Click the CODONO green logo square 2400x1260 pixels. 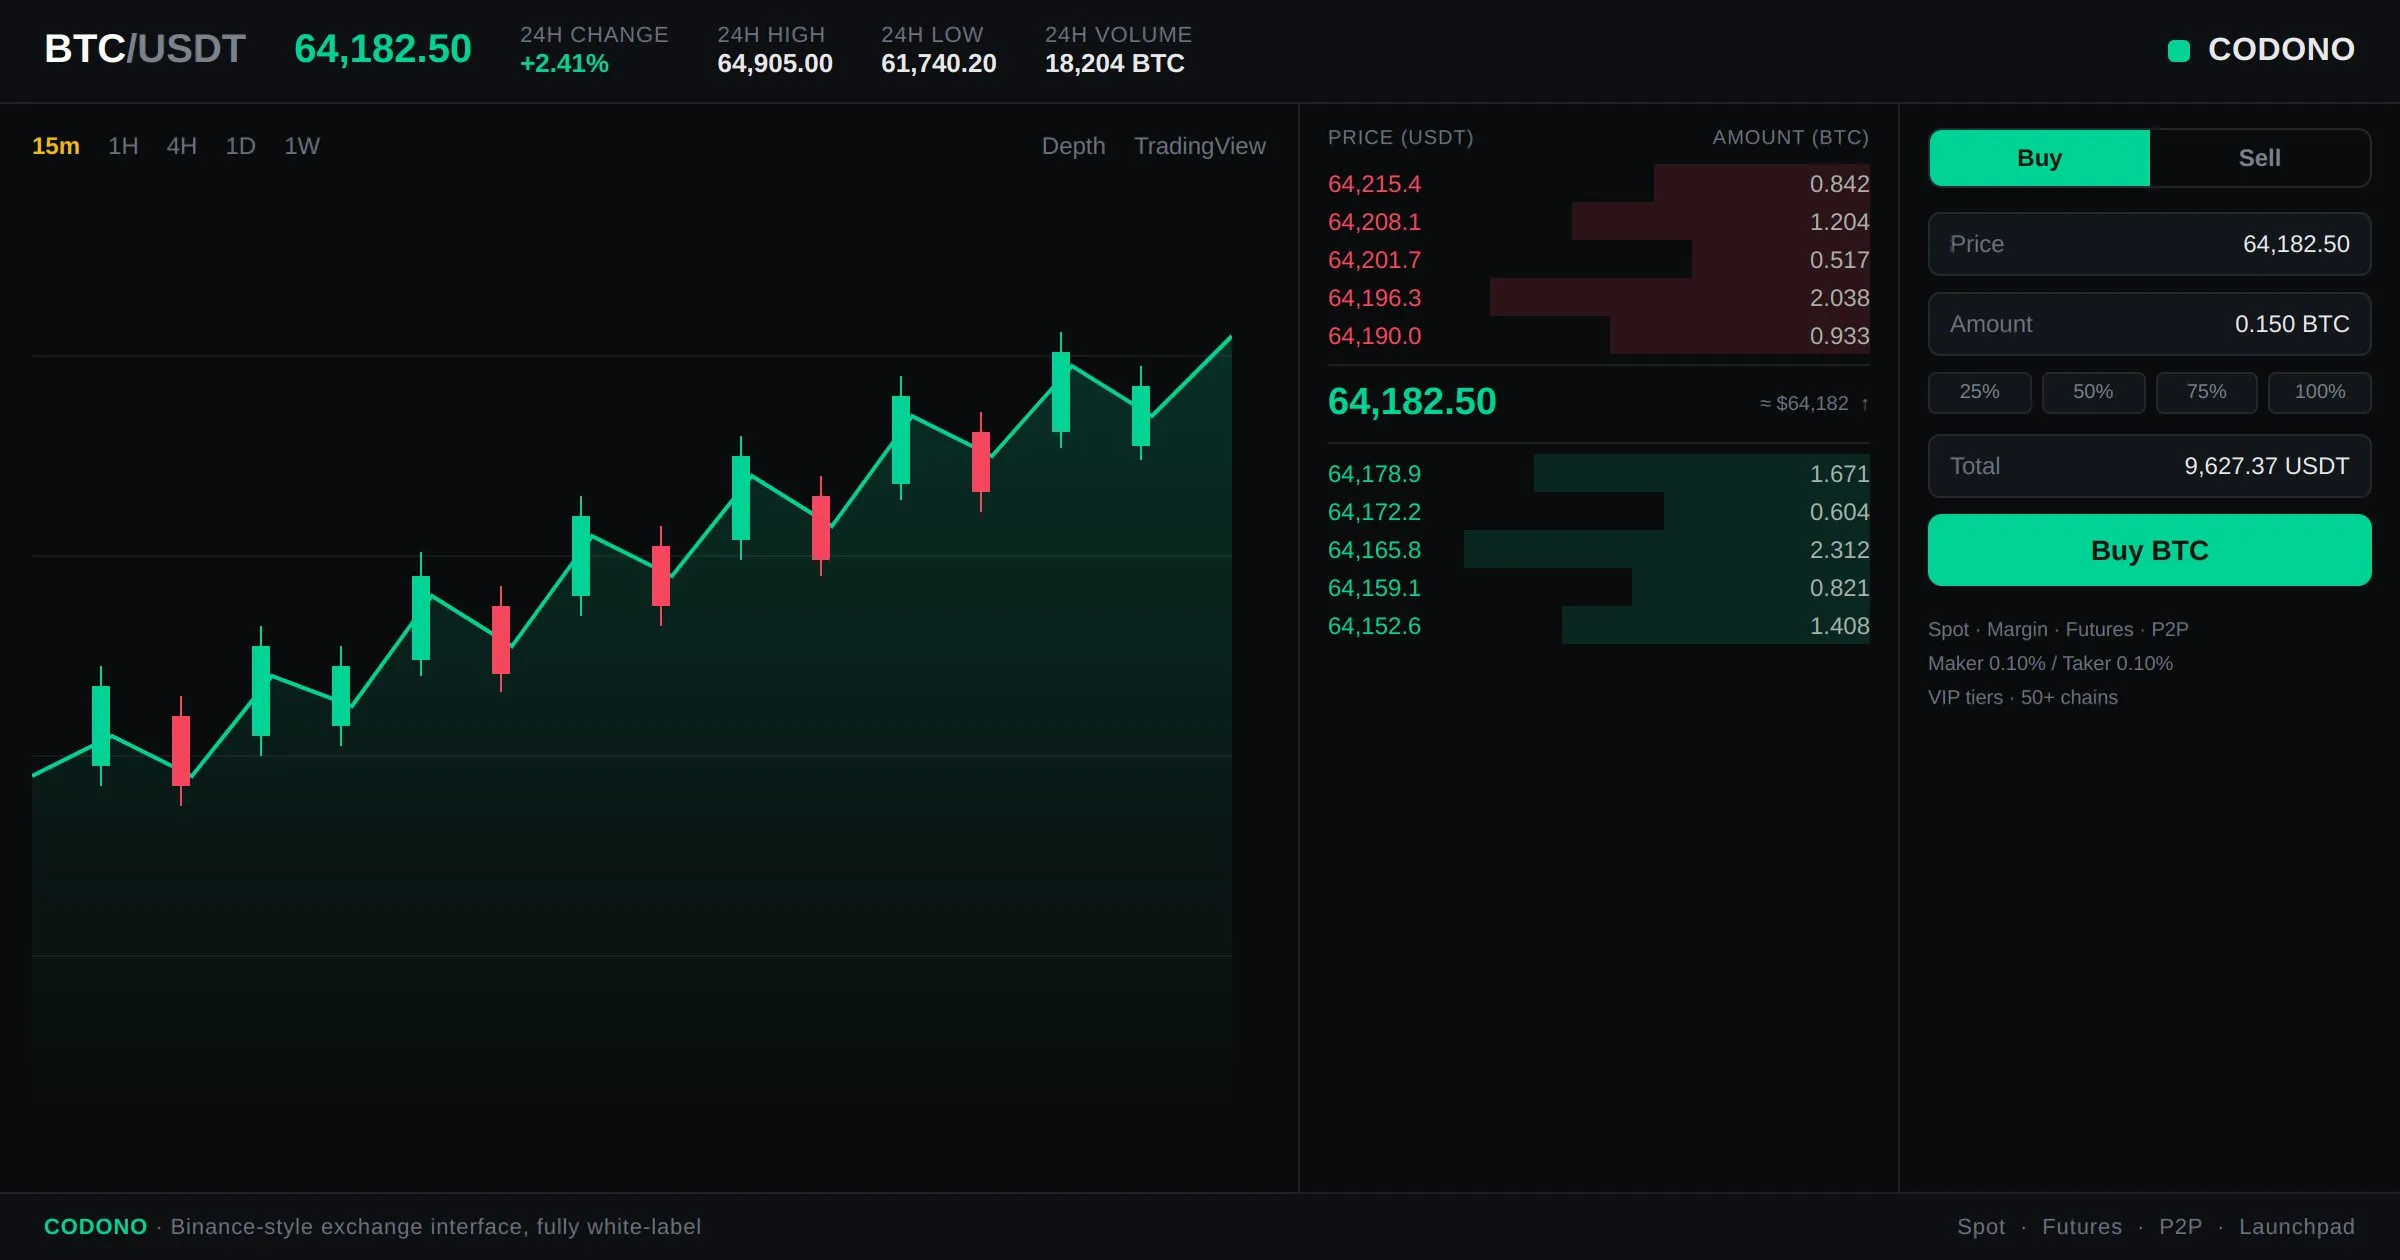tap(2178, 50)
